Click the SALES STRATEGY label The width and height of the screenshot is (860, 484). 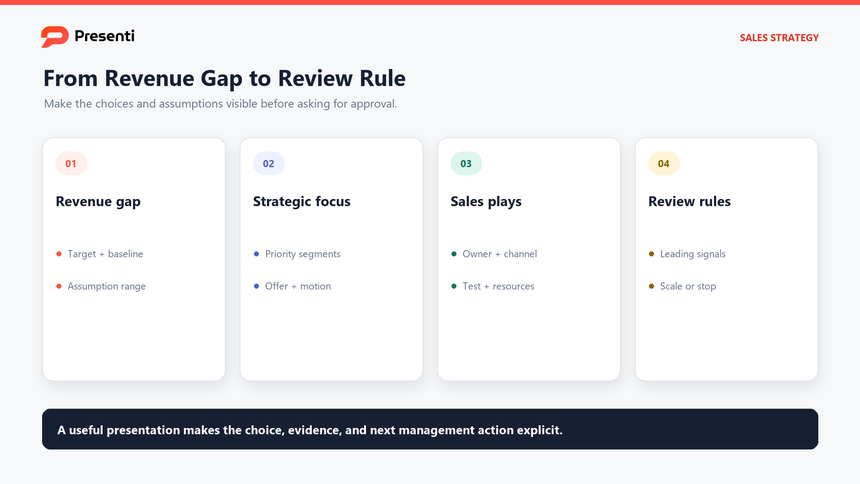pos(779,38)
